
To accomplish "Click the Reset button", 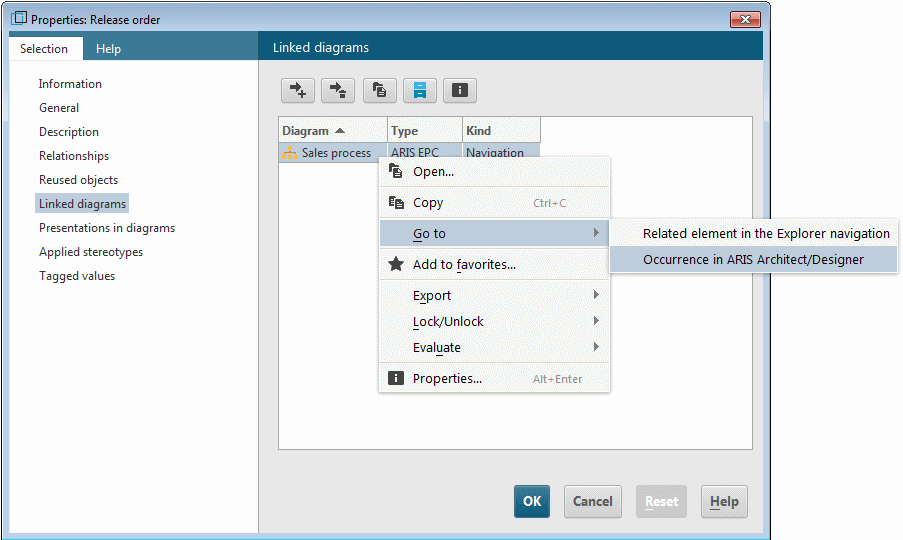I will tap(661, 501).
